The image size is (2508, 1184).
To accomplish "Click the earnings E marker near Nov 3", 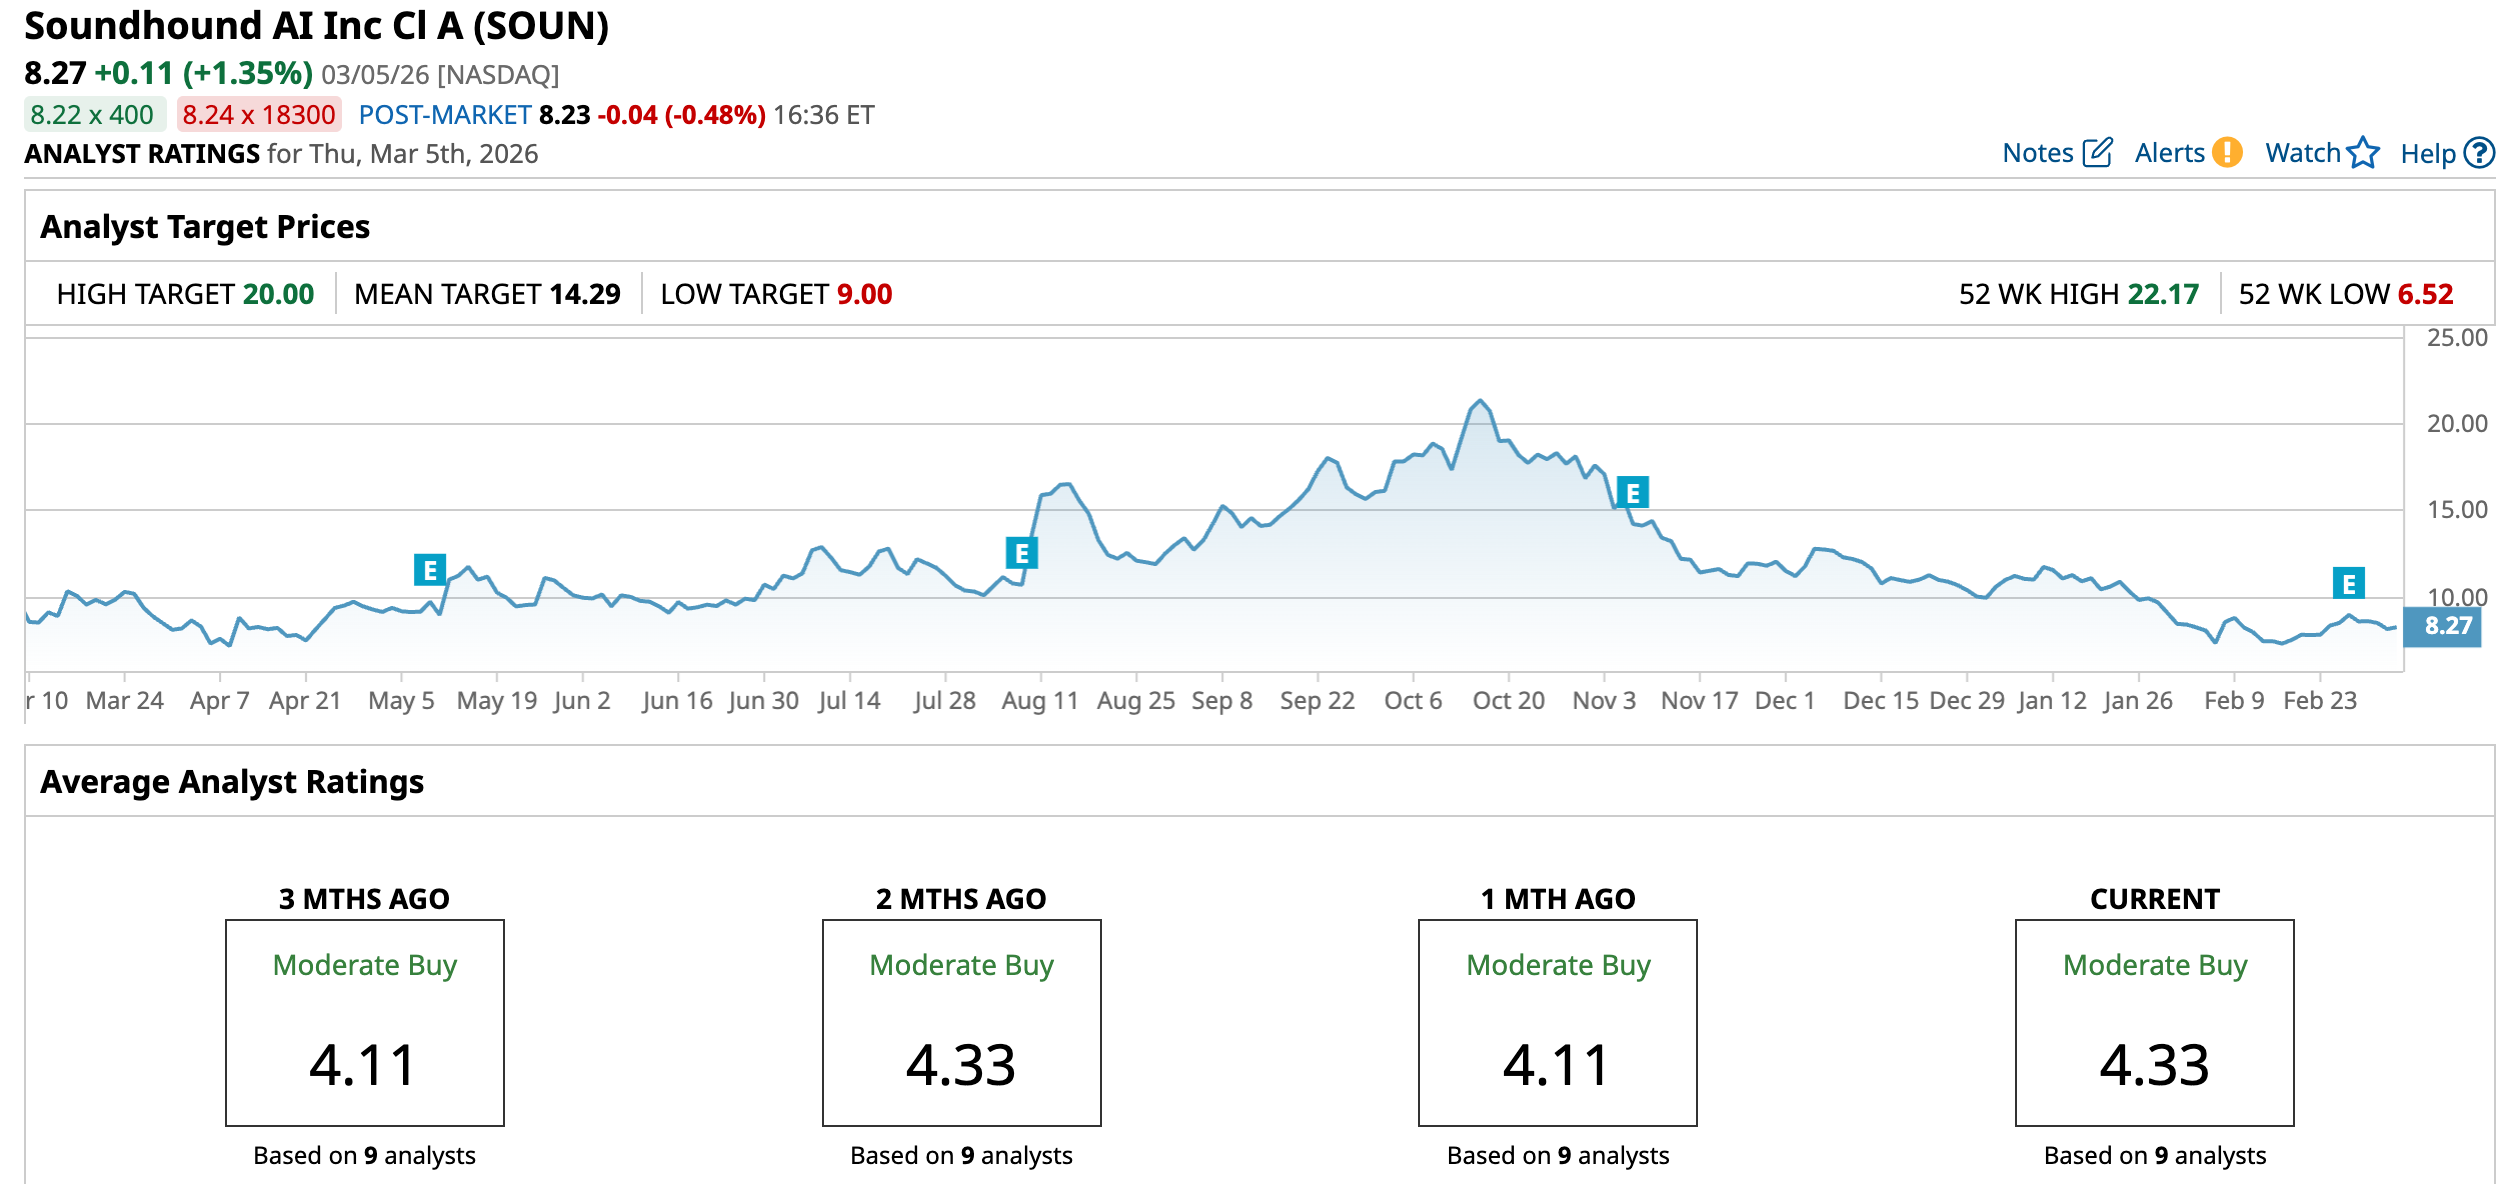I will pyautogui.click(x=1632, y=492).
